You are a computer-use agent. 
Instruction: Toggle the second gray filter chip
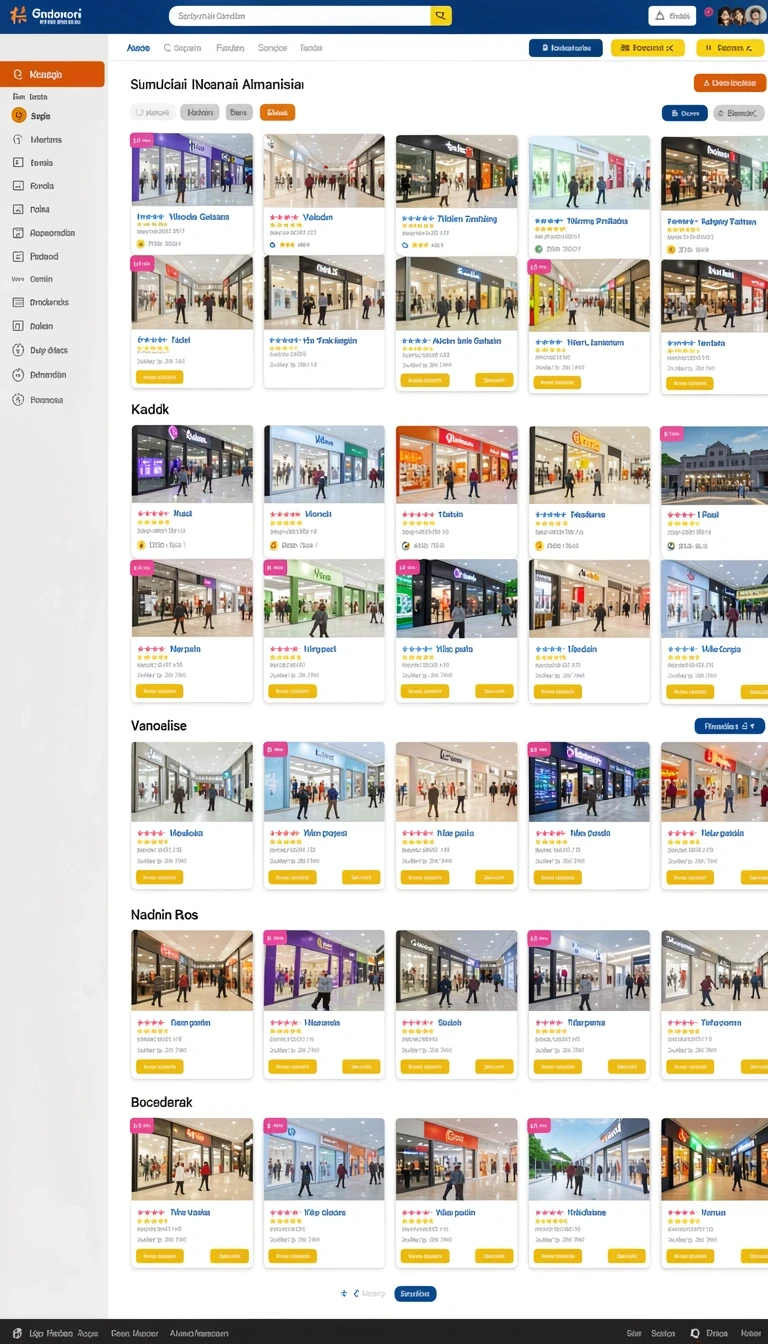201,113
